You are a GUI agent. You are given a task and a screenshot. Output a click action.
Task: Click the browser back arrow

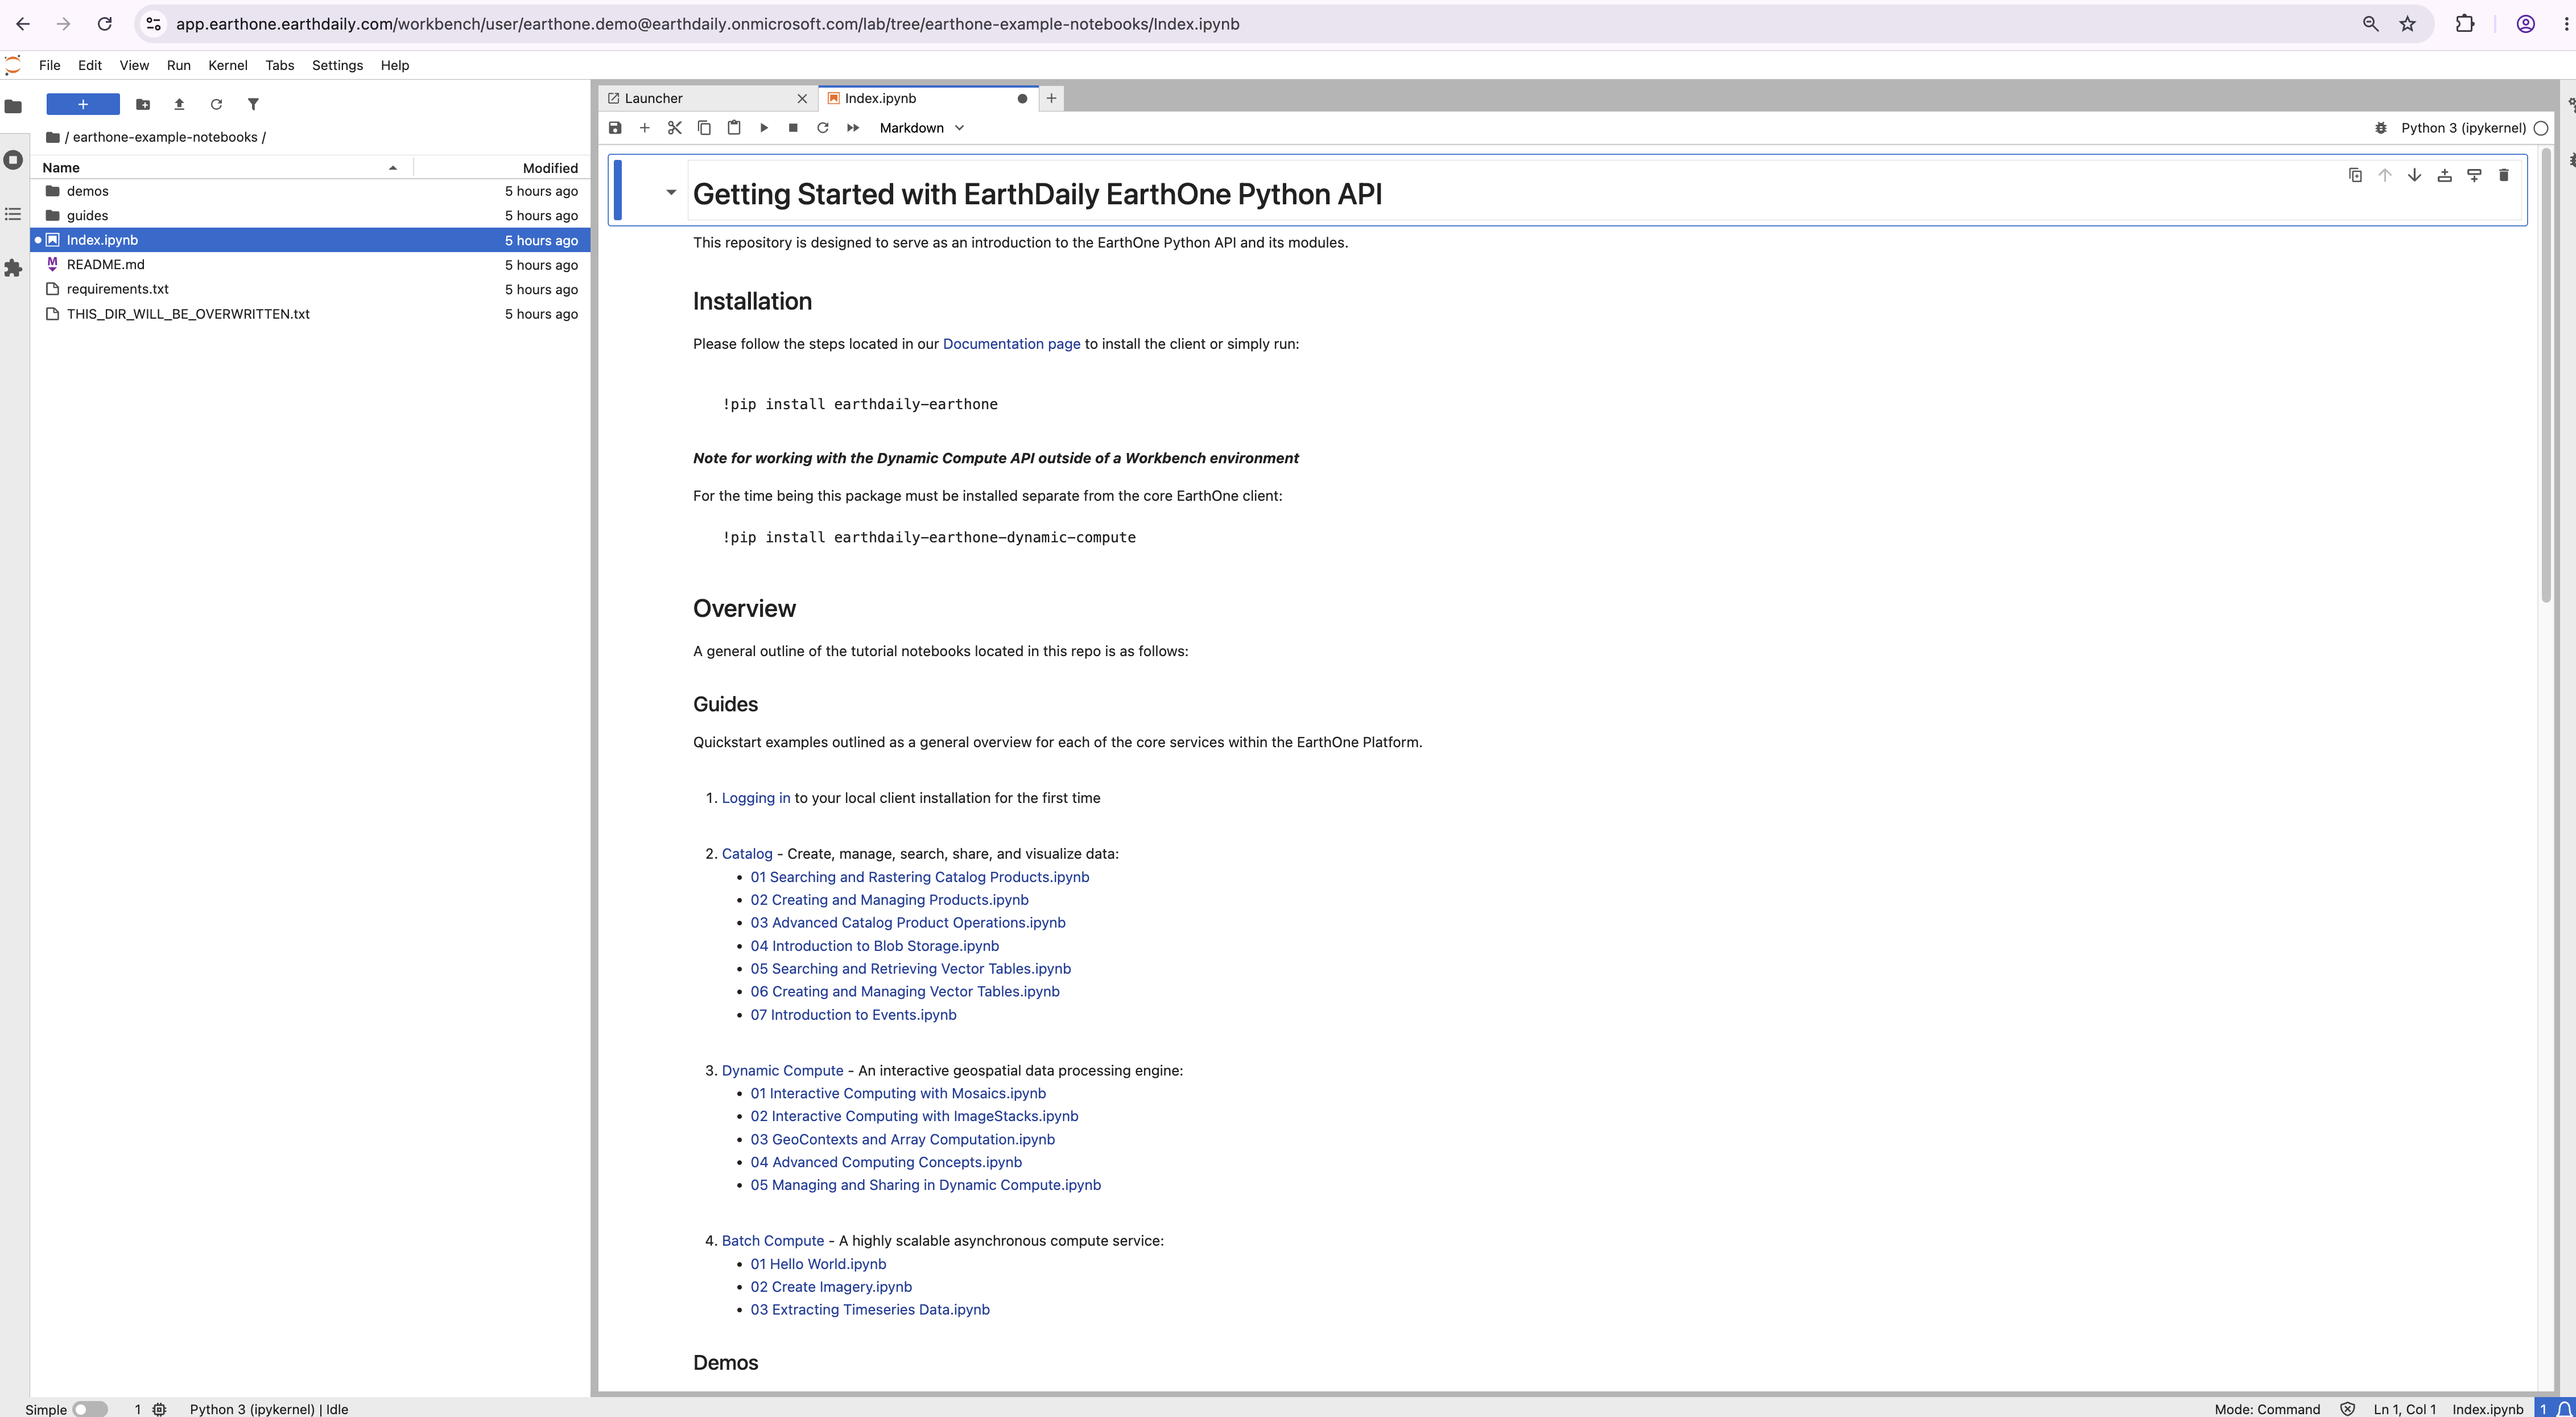tap(23, 24)
